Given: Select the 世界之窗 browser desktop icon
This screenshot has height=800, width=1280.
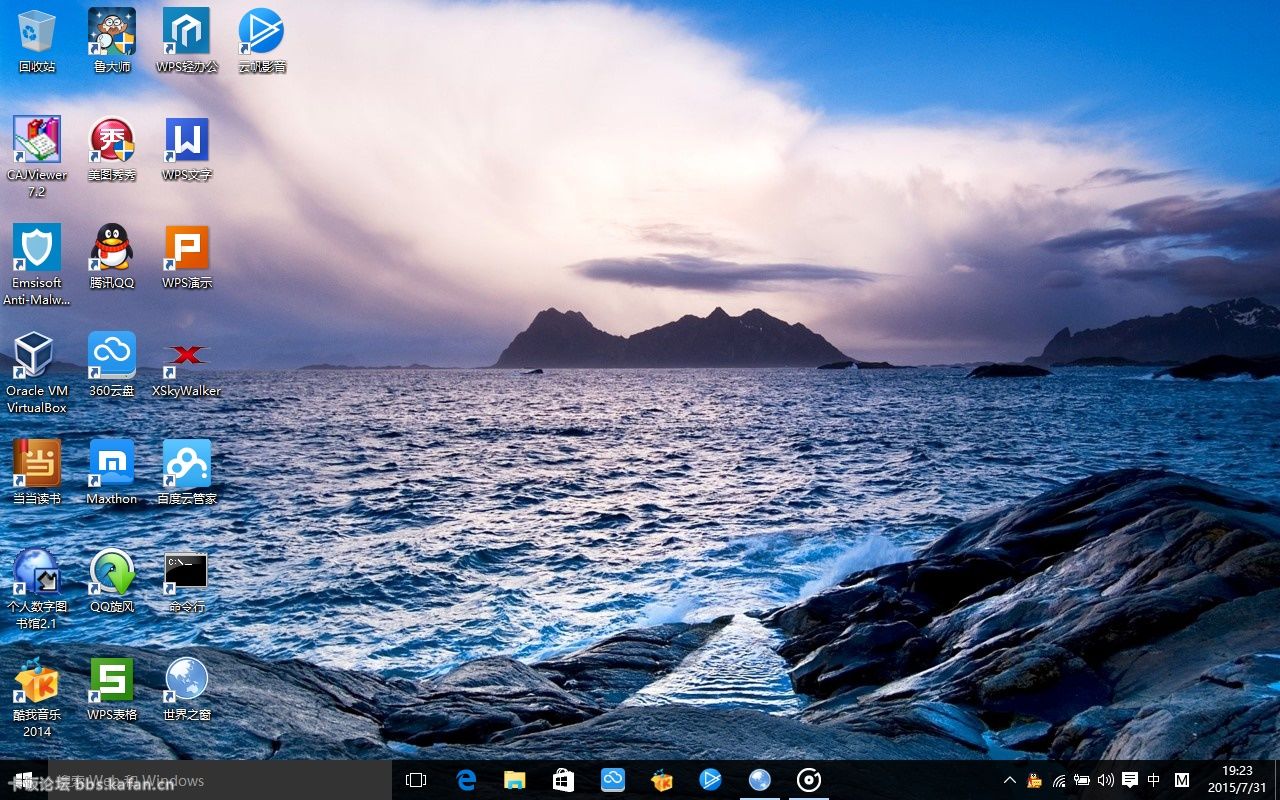Looking at the screenshot, I should (187, 689).
